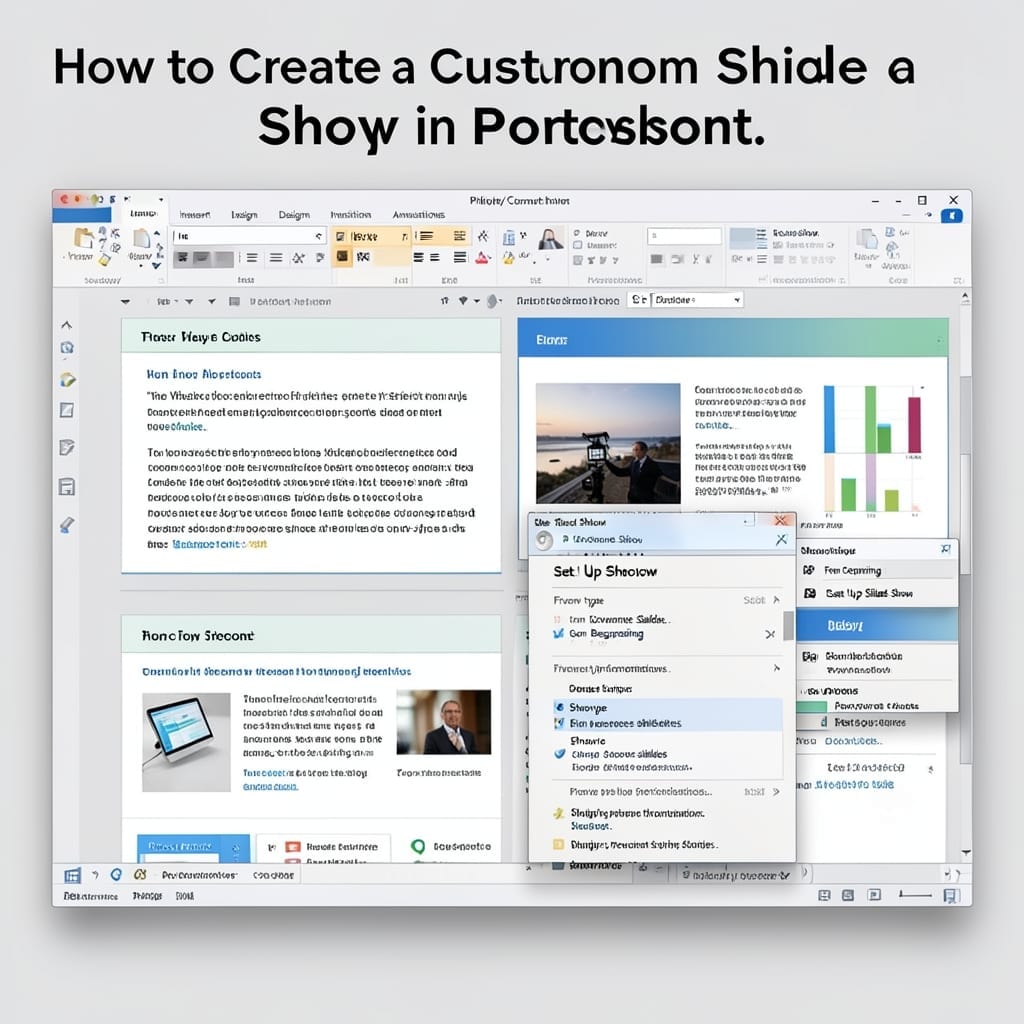1024x1024 pixels.
Task: Click the zoom slider in status bar
Action: tap(915, 895)
